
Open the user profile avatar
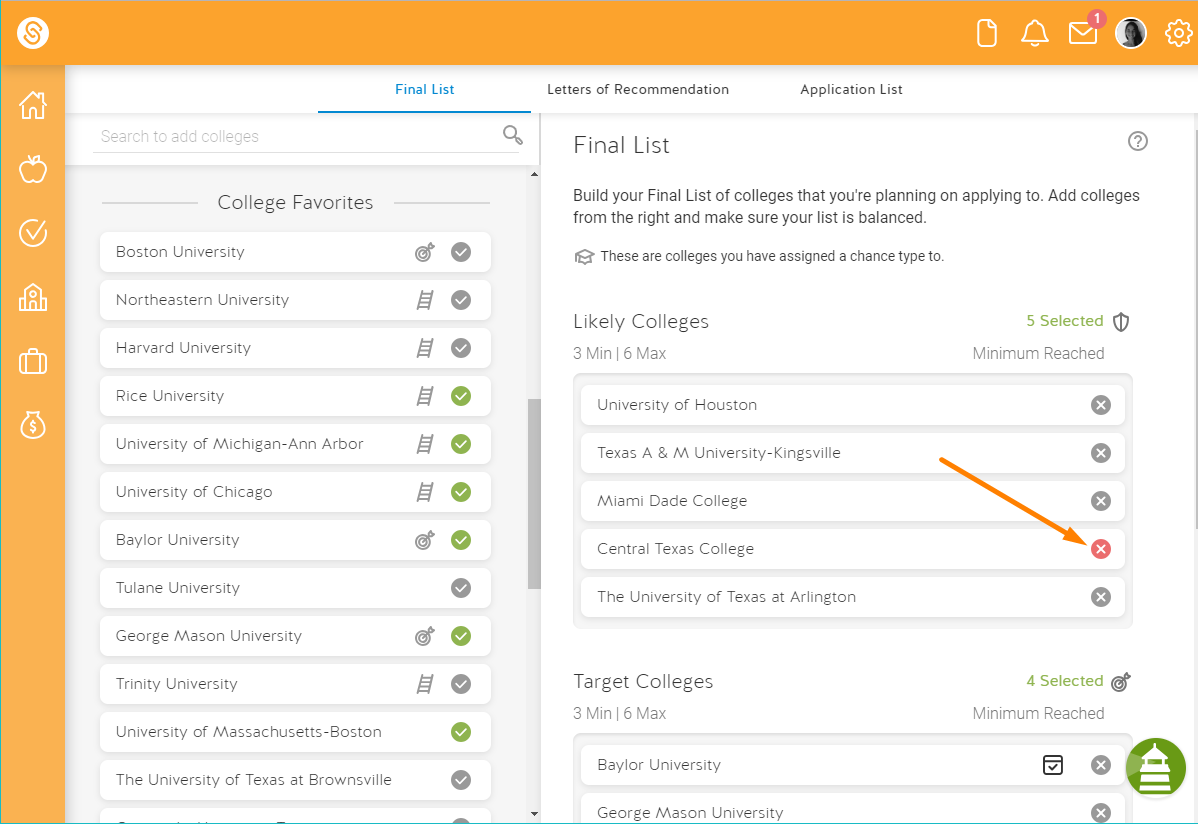1130,34
